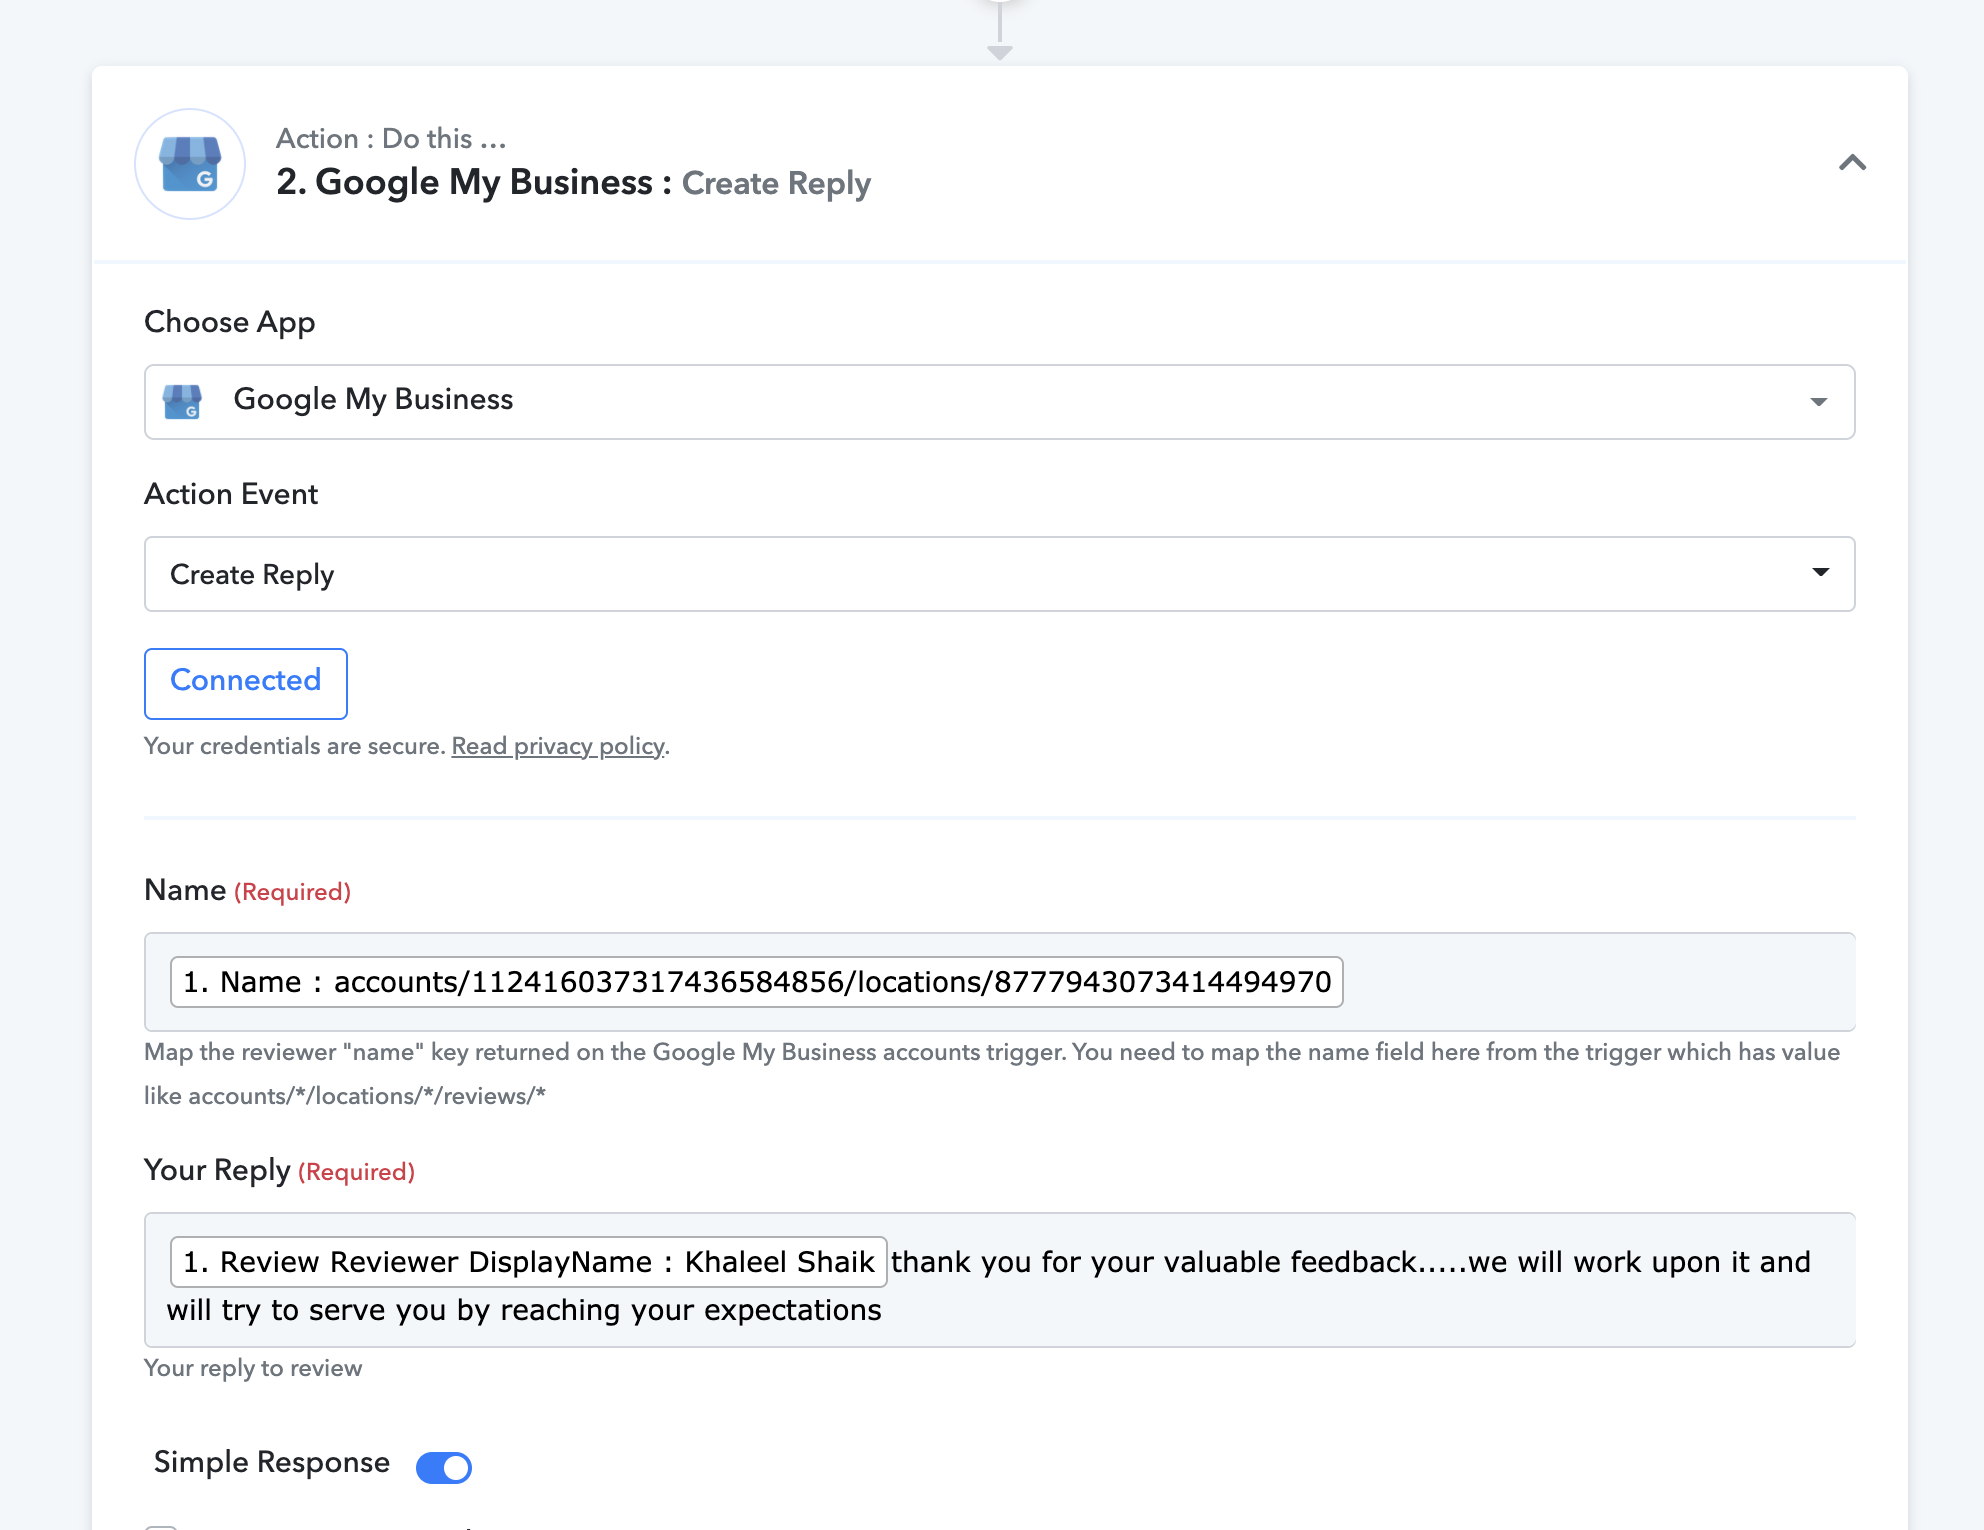Screen dimensions: 1984x1530
Task: Click the "Your Reply" field label
Action: 218,1170
